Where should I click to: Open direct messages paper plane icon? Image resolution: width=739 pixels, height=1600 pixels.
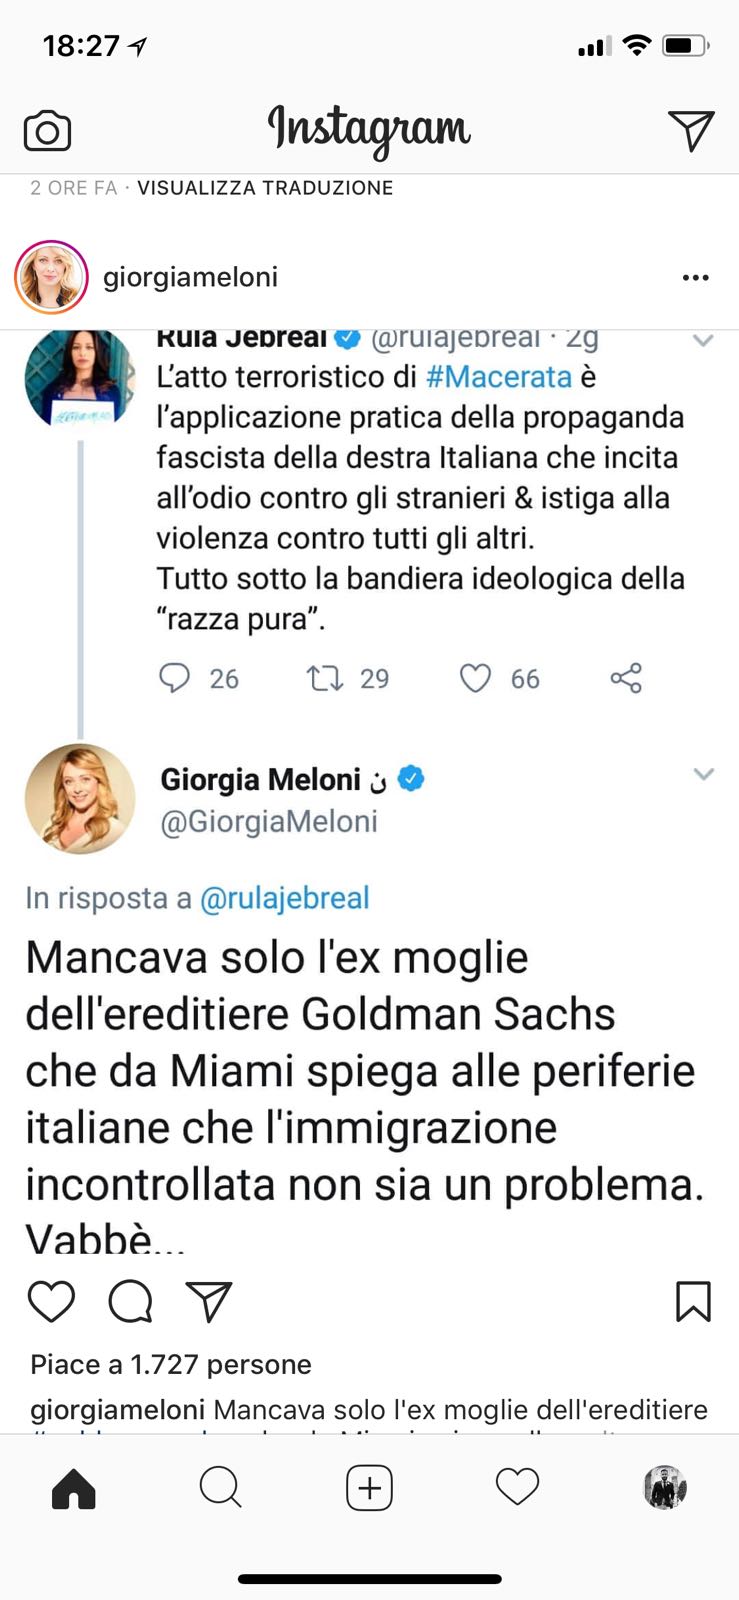690,130
